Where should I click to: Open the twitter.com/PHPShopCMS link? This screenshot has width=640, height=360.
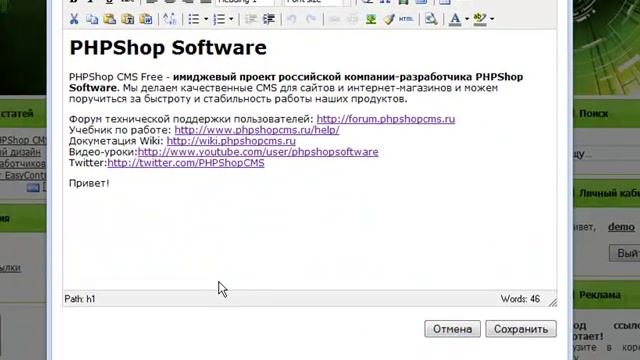186,163
